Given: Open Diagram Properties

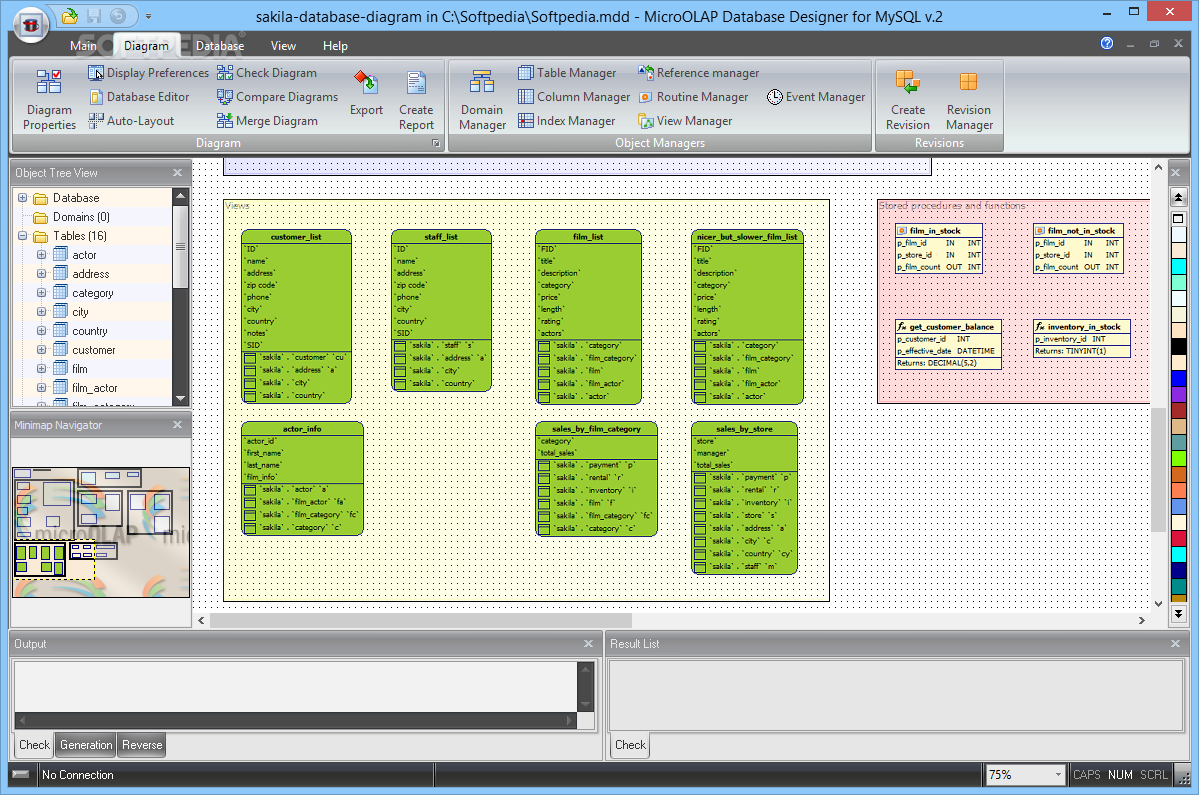Looking at the screenshot, I should 49,99.
